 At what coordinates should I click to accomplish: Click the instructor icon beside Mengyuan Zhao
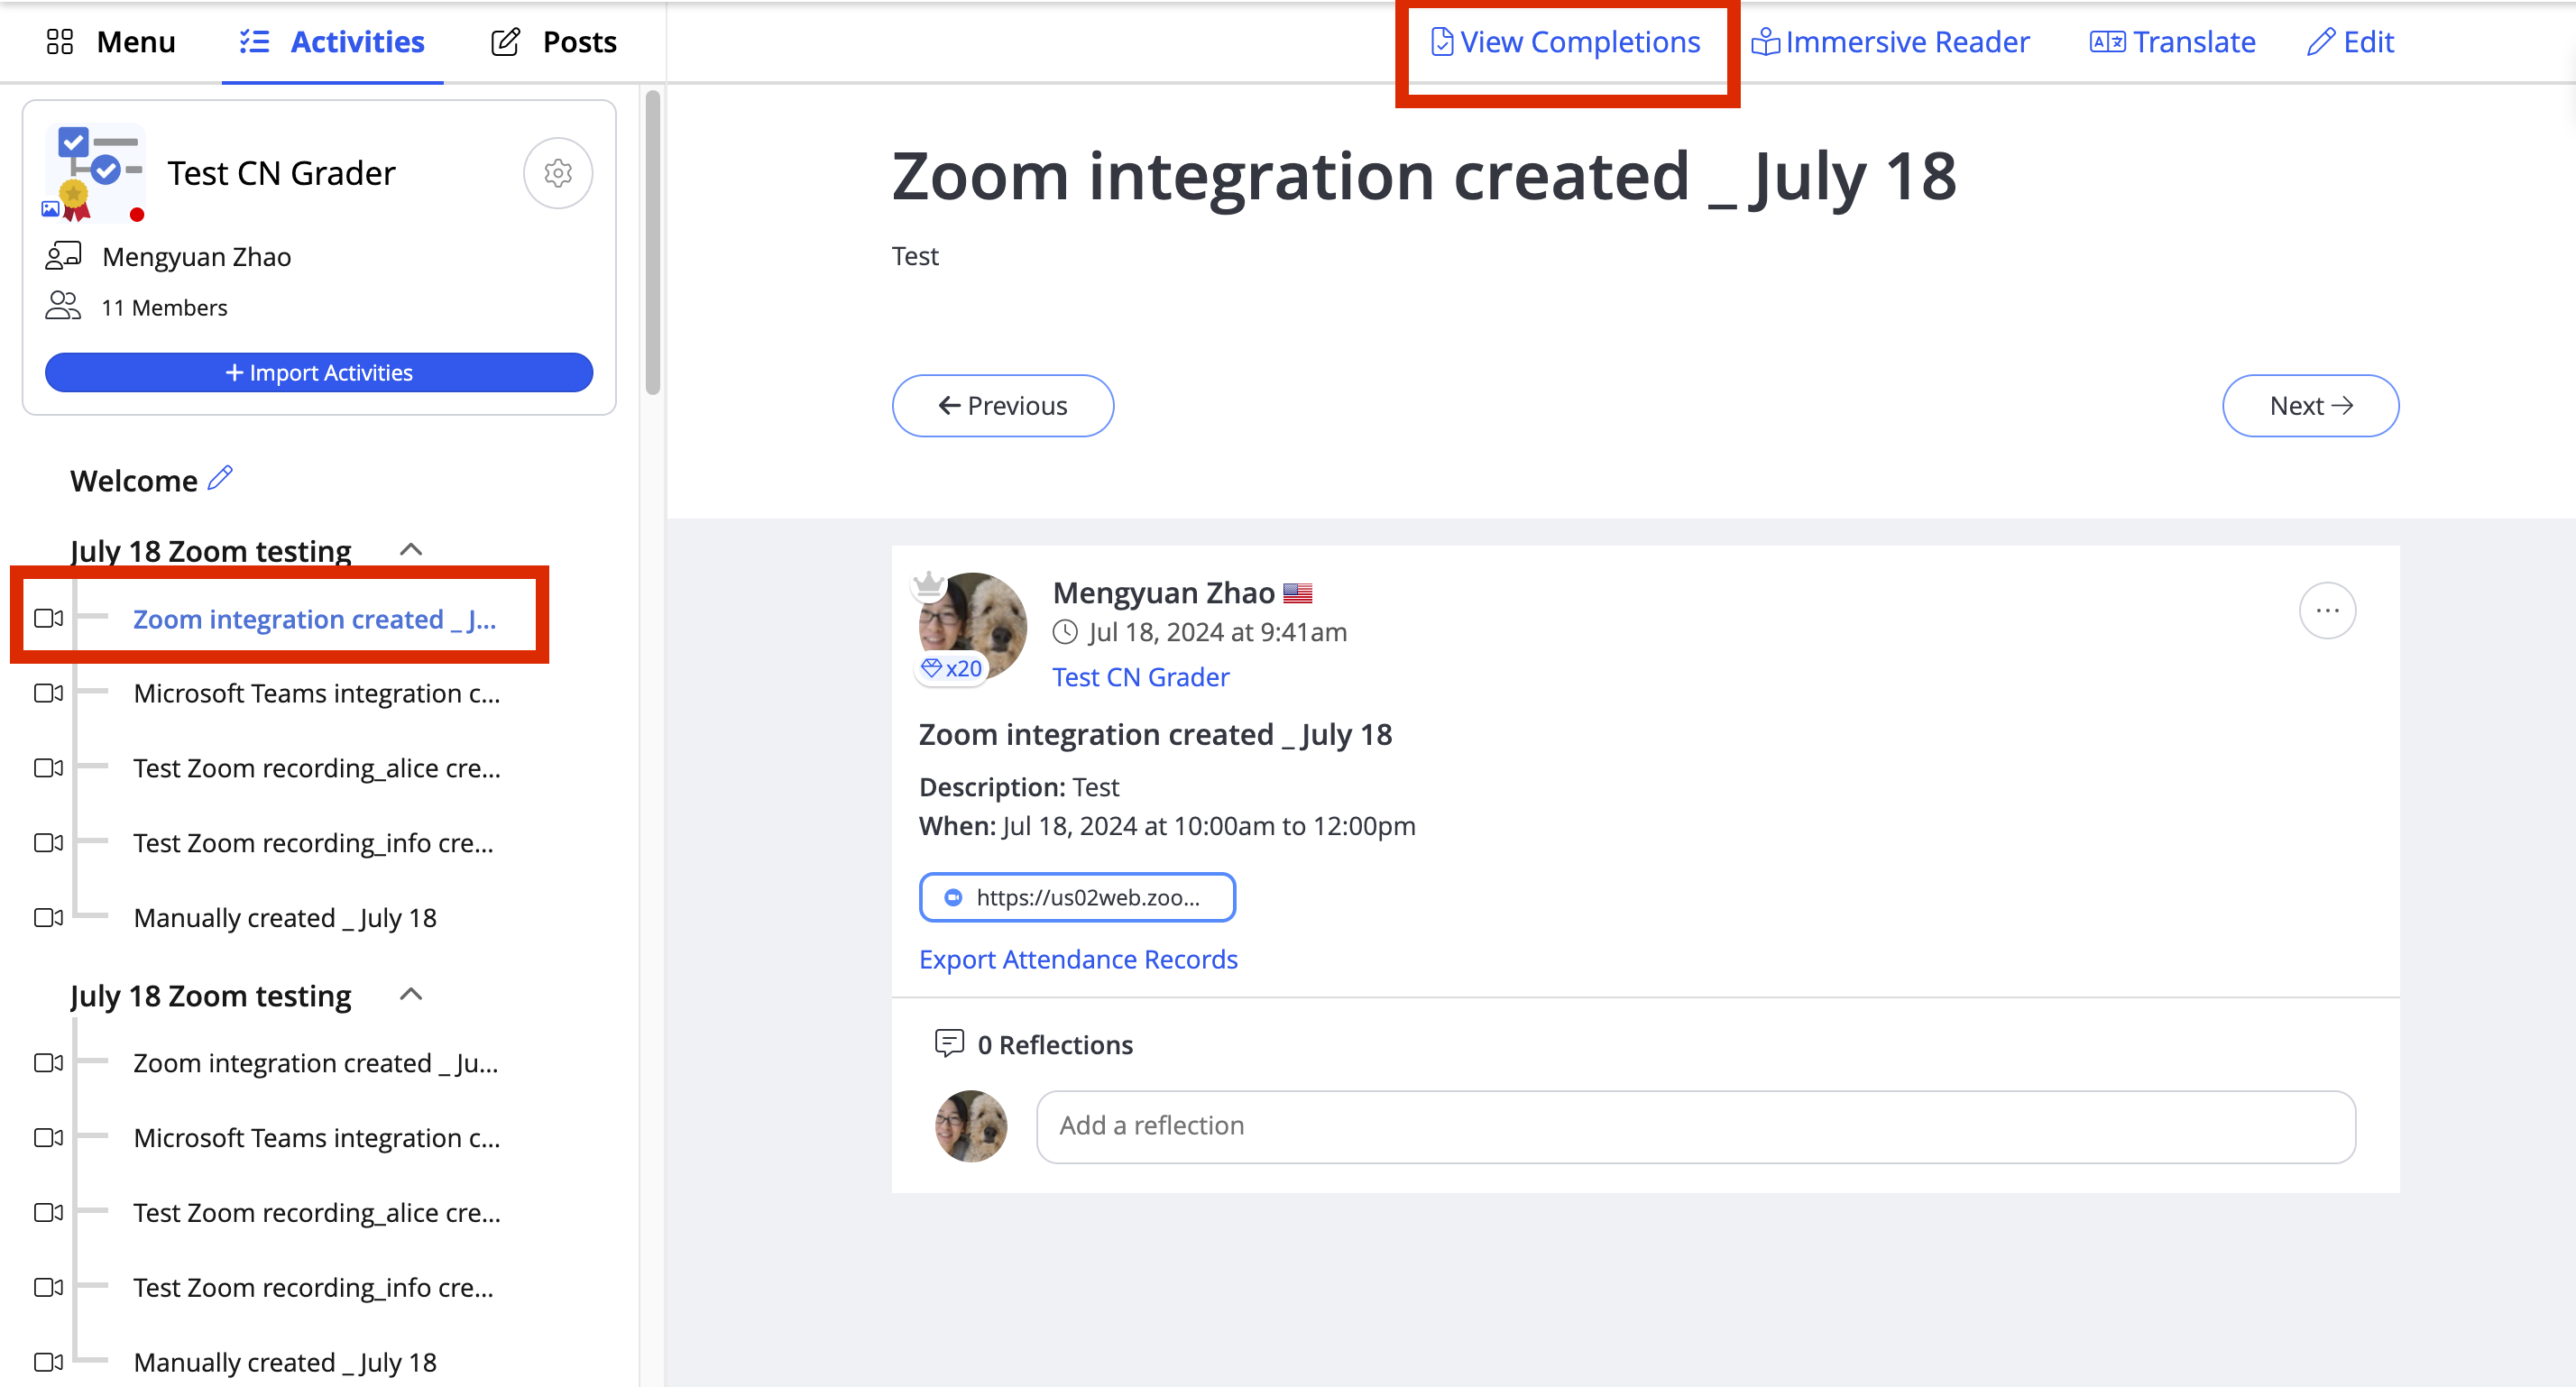coord(63,255)
